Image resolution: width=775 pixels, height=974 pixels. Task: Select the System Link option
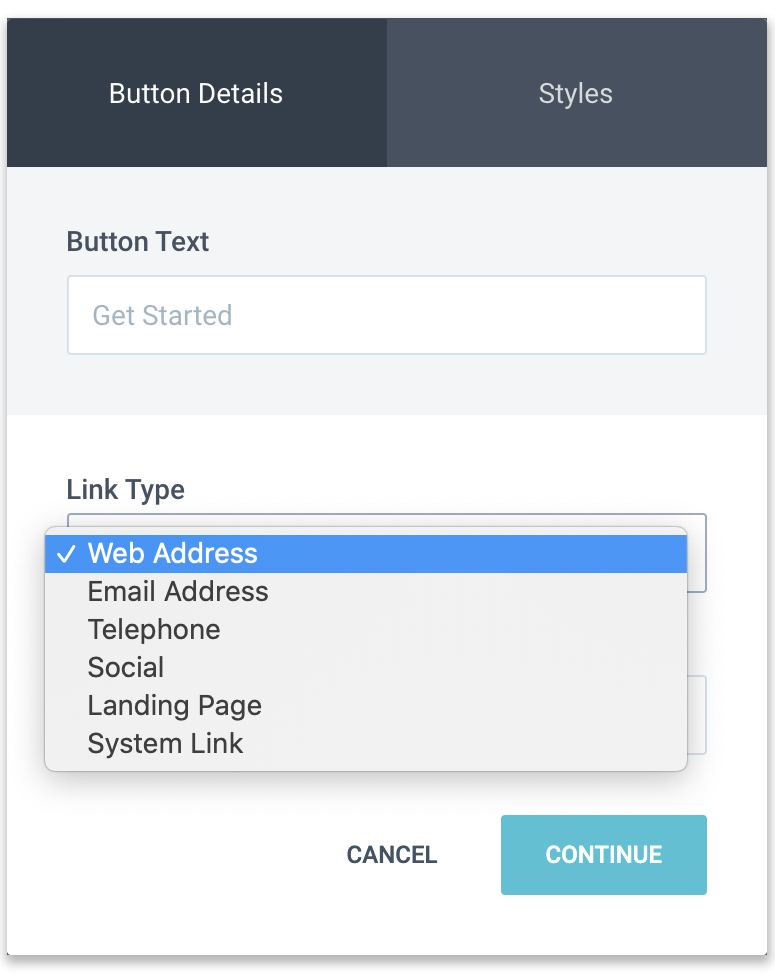(166, 744)
